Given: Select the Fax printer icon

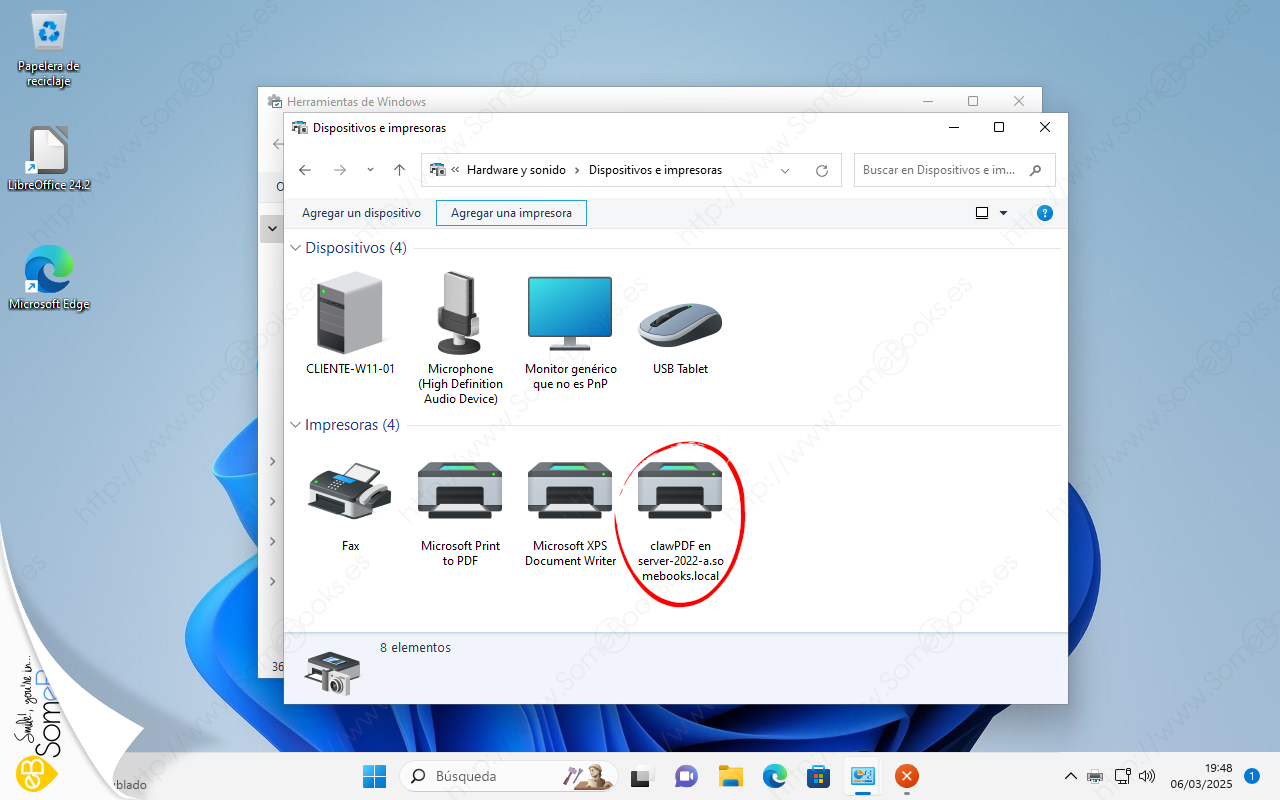Looking at the screenshot, I should point(350,492).
